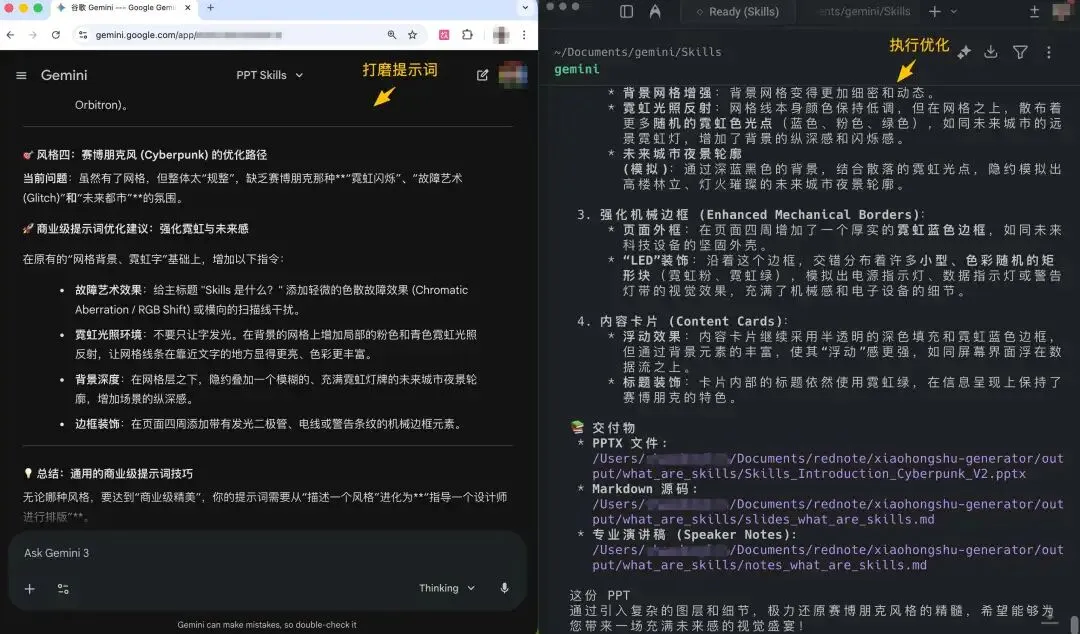The width and height of the screenshot is (1080, 634).
Task: Activate the microphone voice input
Action: click(x=504, y=588)
